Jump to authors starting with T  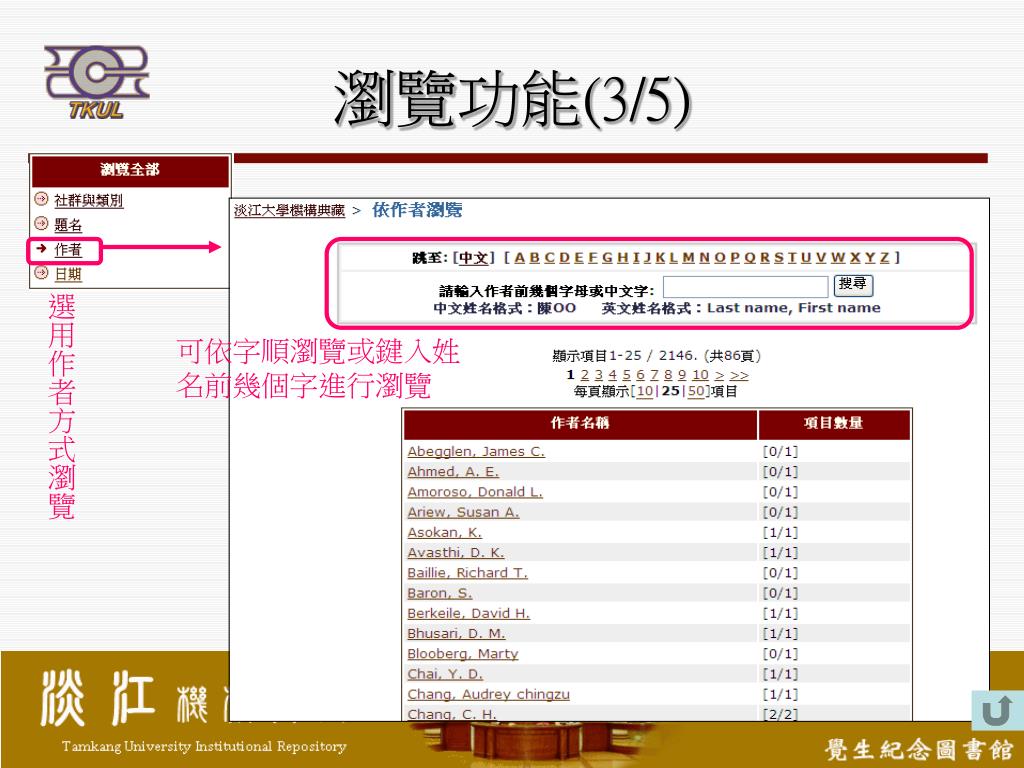[x=792, y=257]
